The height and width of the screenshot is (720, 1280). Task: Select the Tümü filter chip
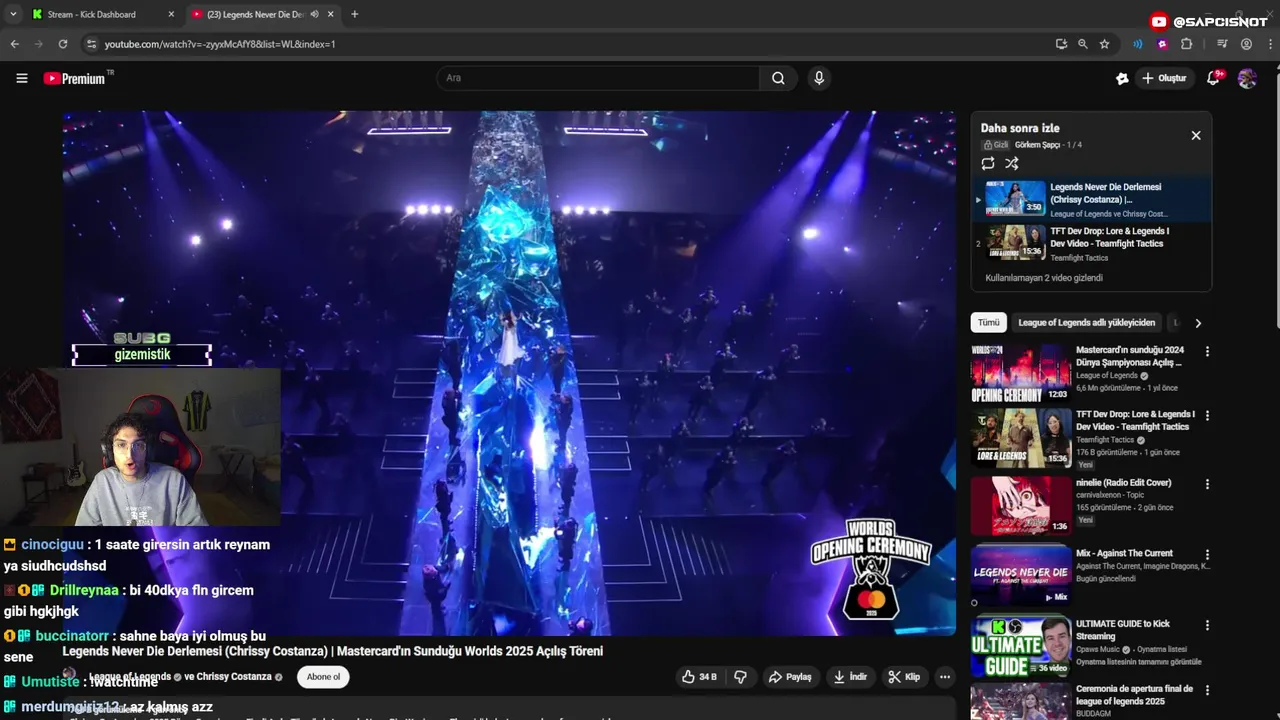tap(988, 323)
